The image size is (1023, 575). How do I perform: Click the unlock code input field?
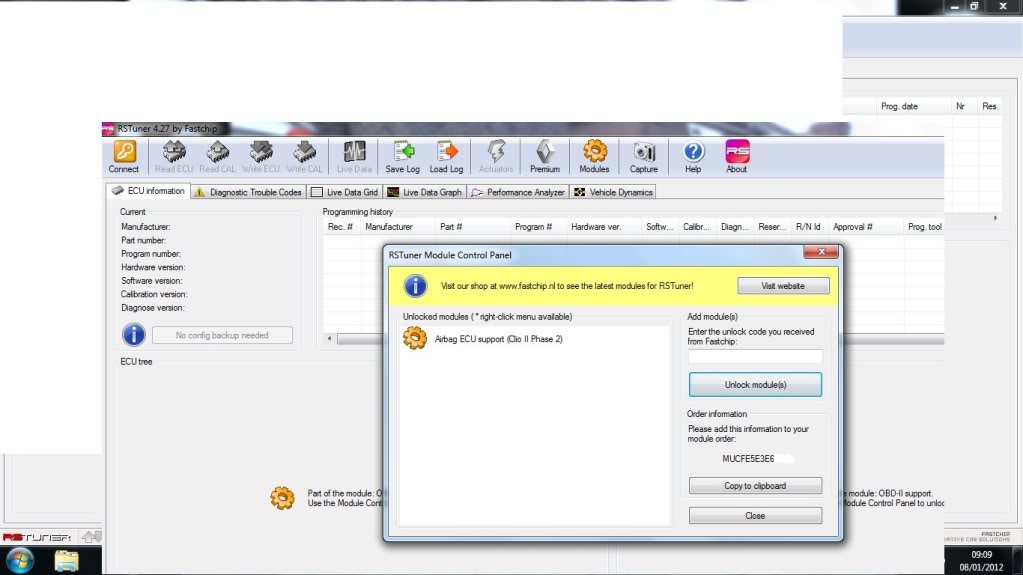coord(755,356)
